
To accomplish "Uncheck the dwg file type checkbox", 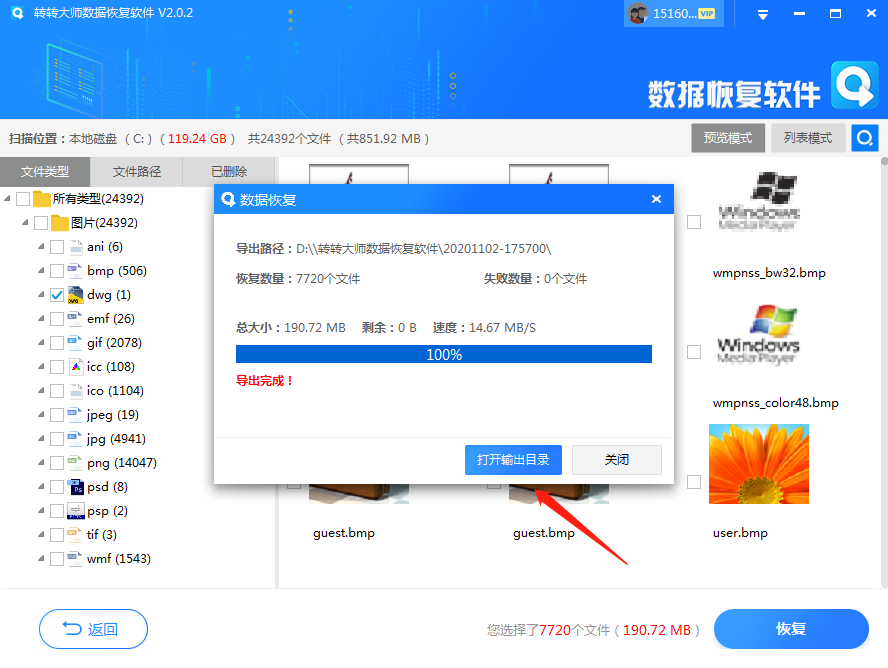I will coord(57,294).
